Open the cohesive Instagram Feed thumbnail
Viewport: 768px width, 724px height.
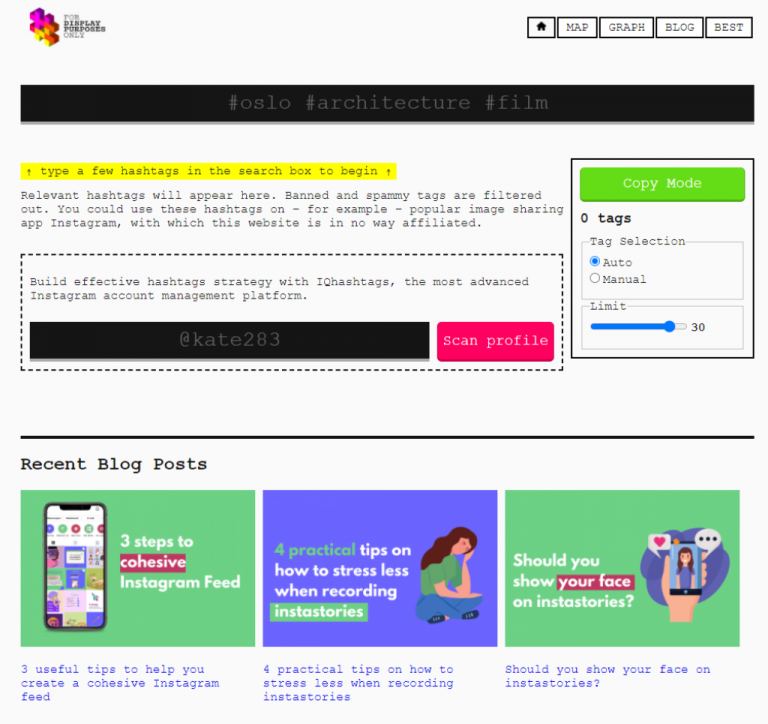click(x=138, y=568)
